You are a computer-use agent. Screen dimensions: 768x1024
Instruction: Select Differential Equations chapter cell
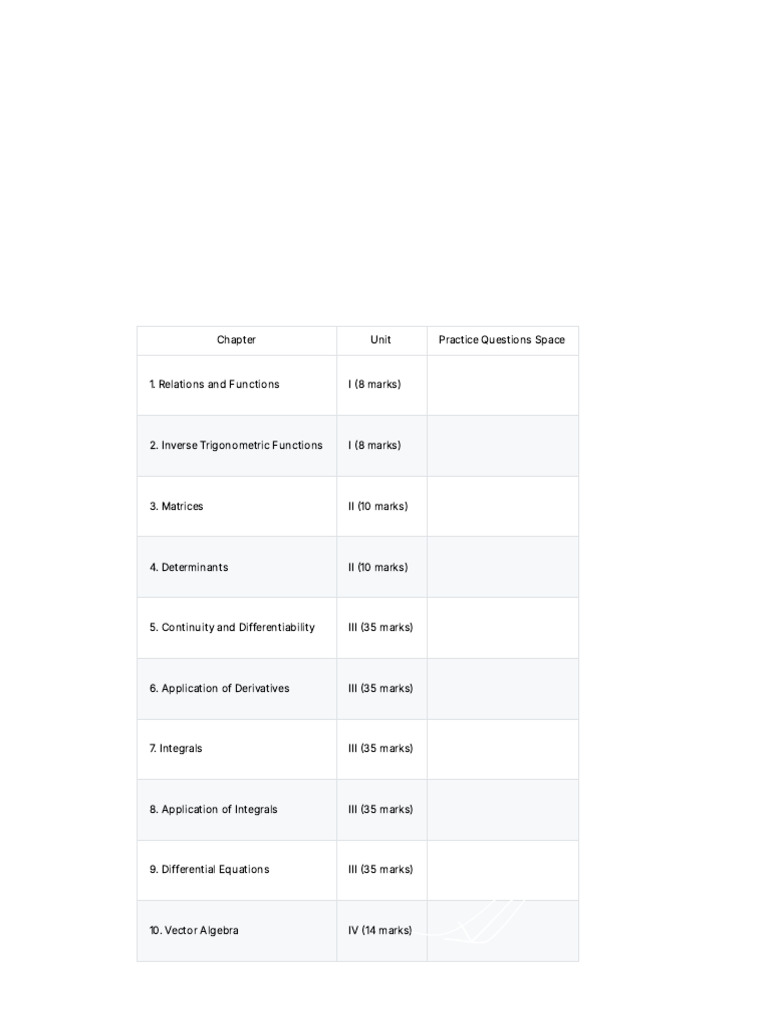point(236,870)
